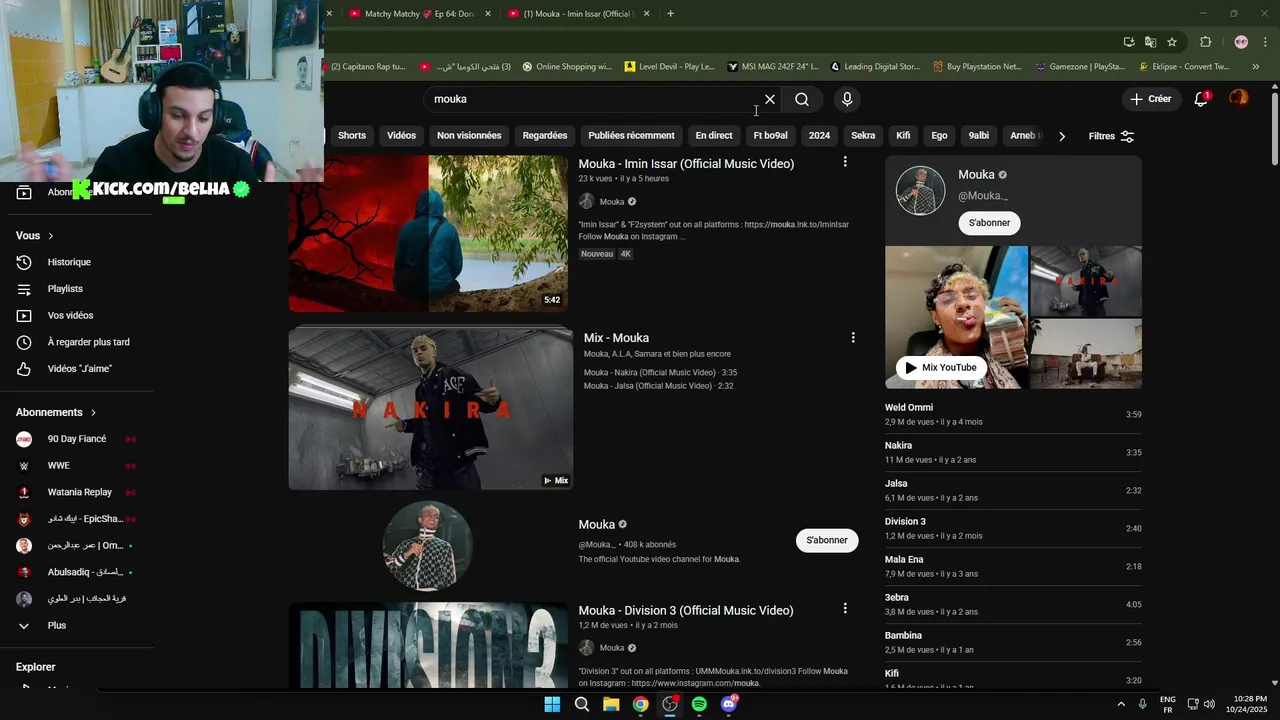Select the Ft bo9al filter chip
The width and height of the screenshot is (1280, 720).
pos(770,136)
